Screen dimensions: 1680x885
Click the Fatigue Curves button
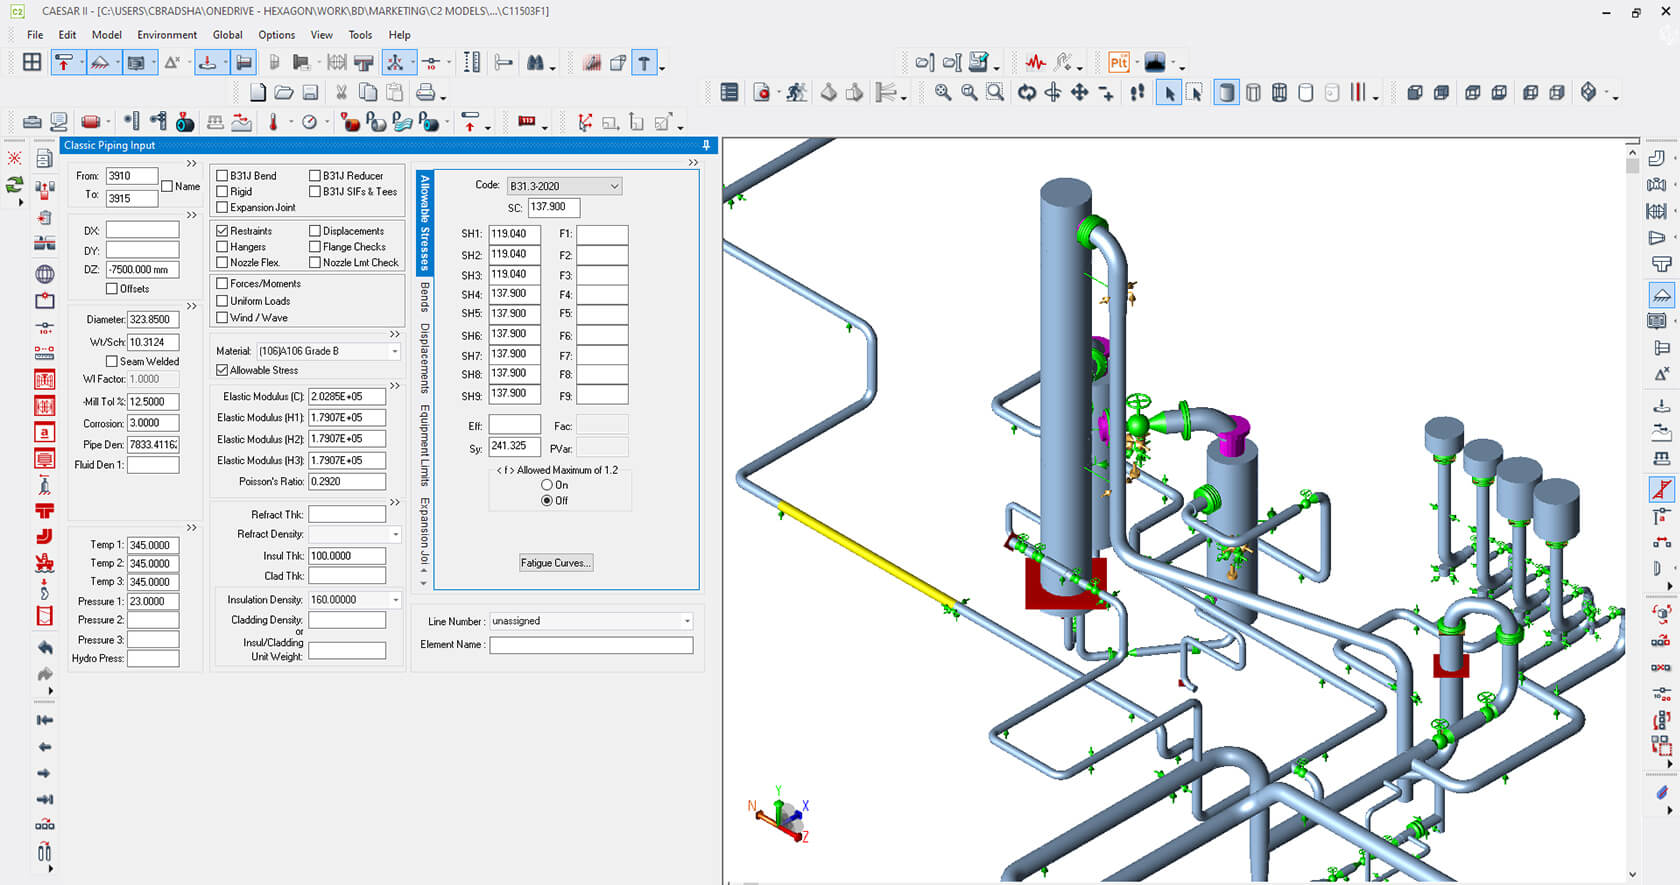tap(556, 563)
